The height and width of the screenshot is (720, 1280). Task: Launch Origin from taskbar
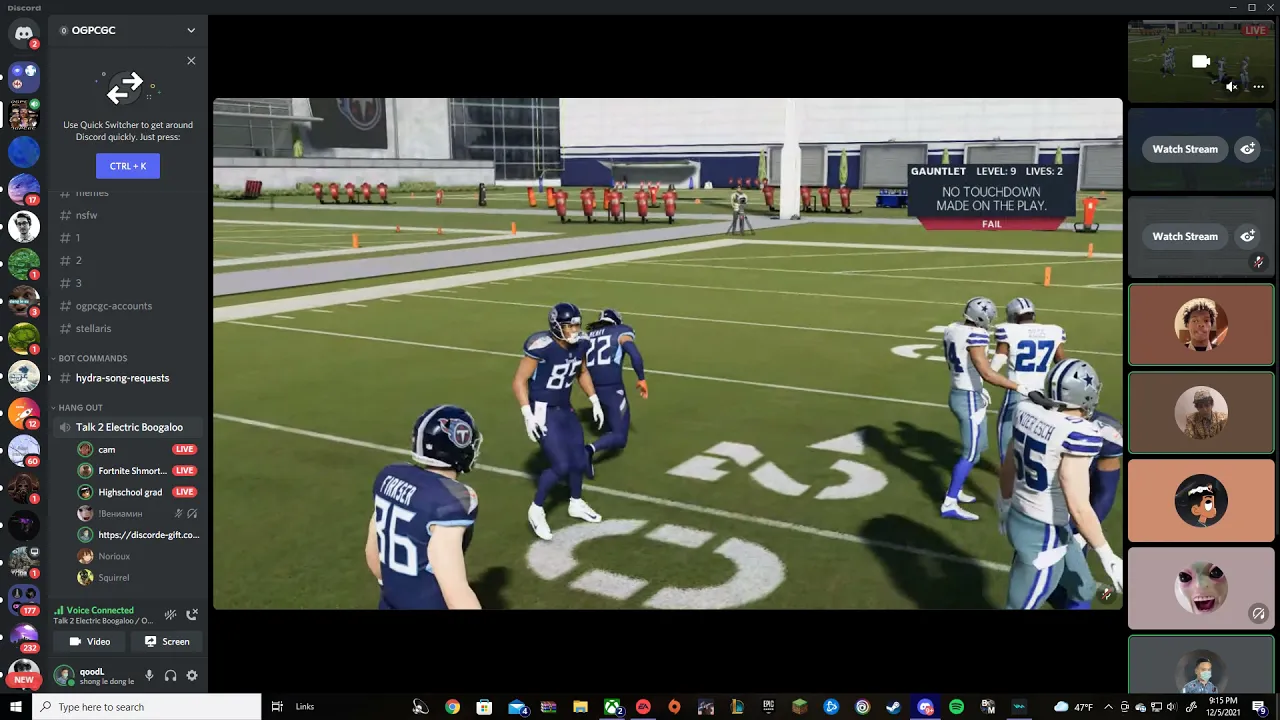[x=674, y=707]
